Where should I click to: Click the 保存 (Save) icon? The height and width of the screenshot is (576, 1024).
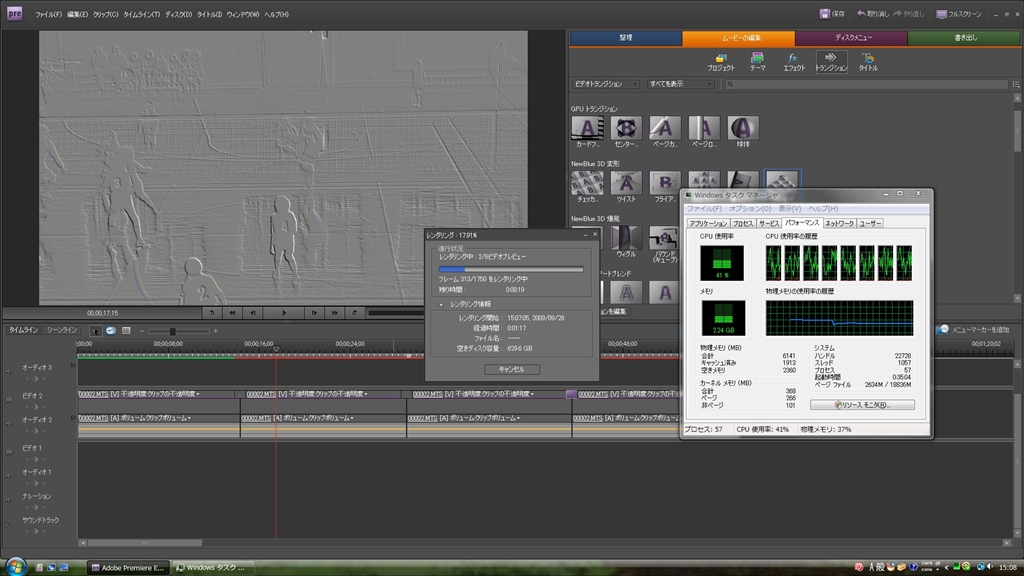tap(825, 14)
